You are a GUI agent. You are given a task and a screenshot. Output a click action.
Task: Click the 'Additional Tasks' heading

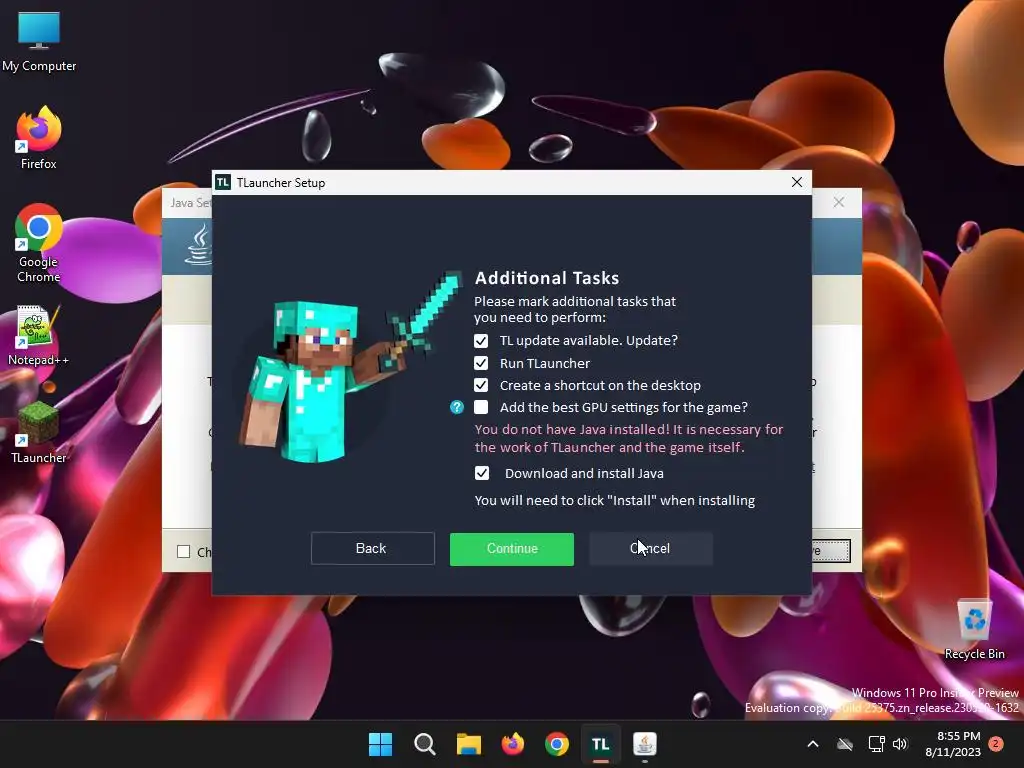point(547,278)
